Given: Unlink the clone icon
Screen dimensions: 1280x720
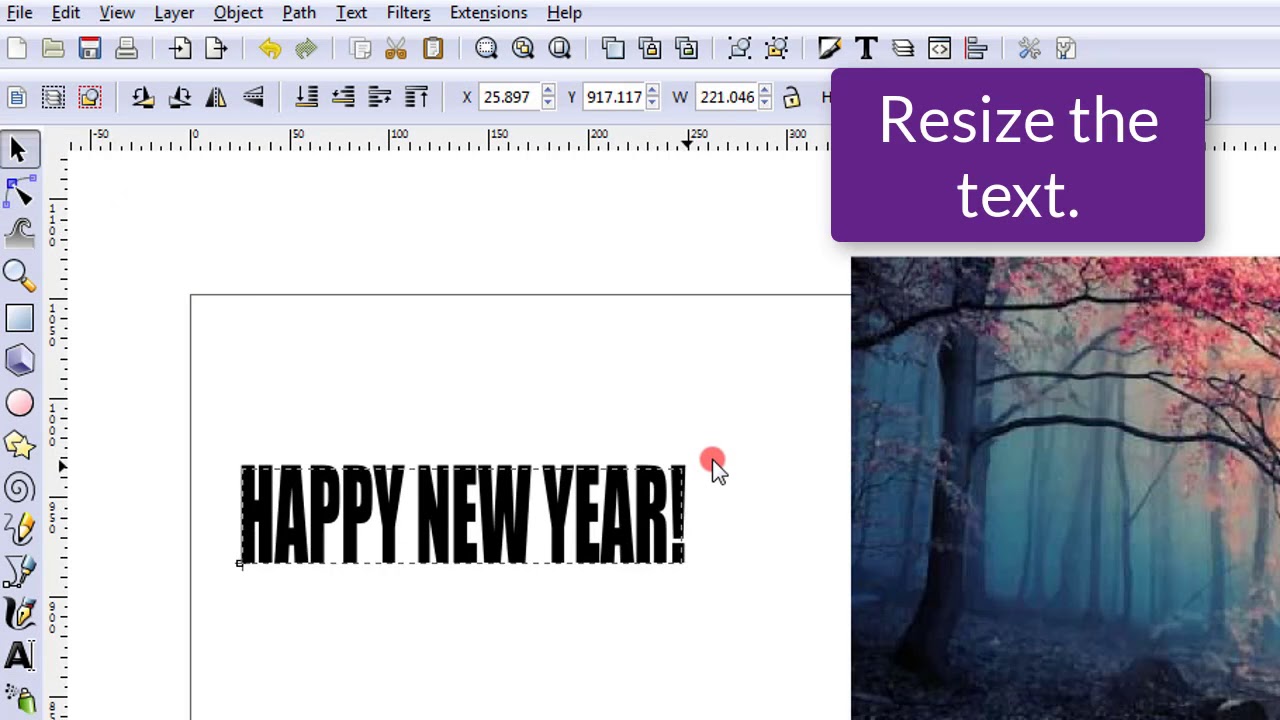Looking at the screenshot, I should tap(686, 48).
